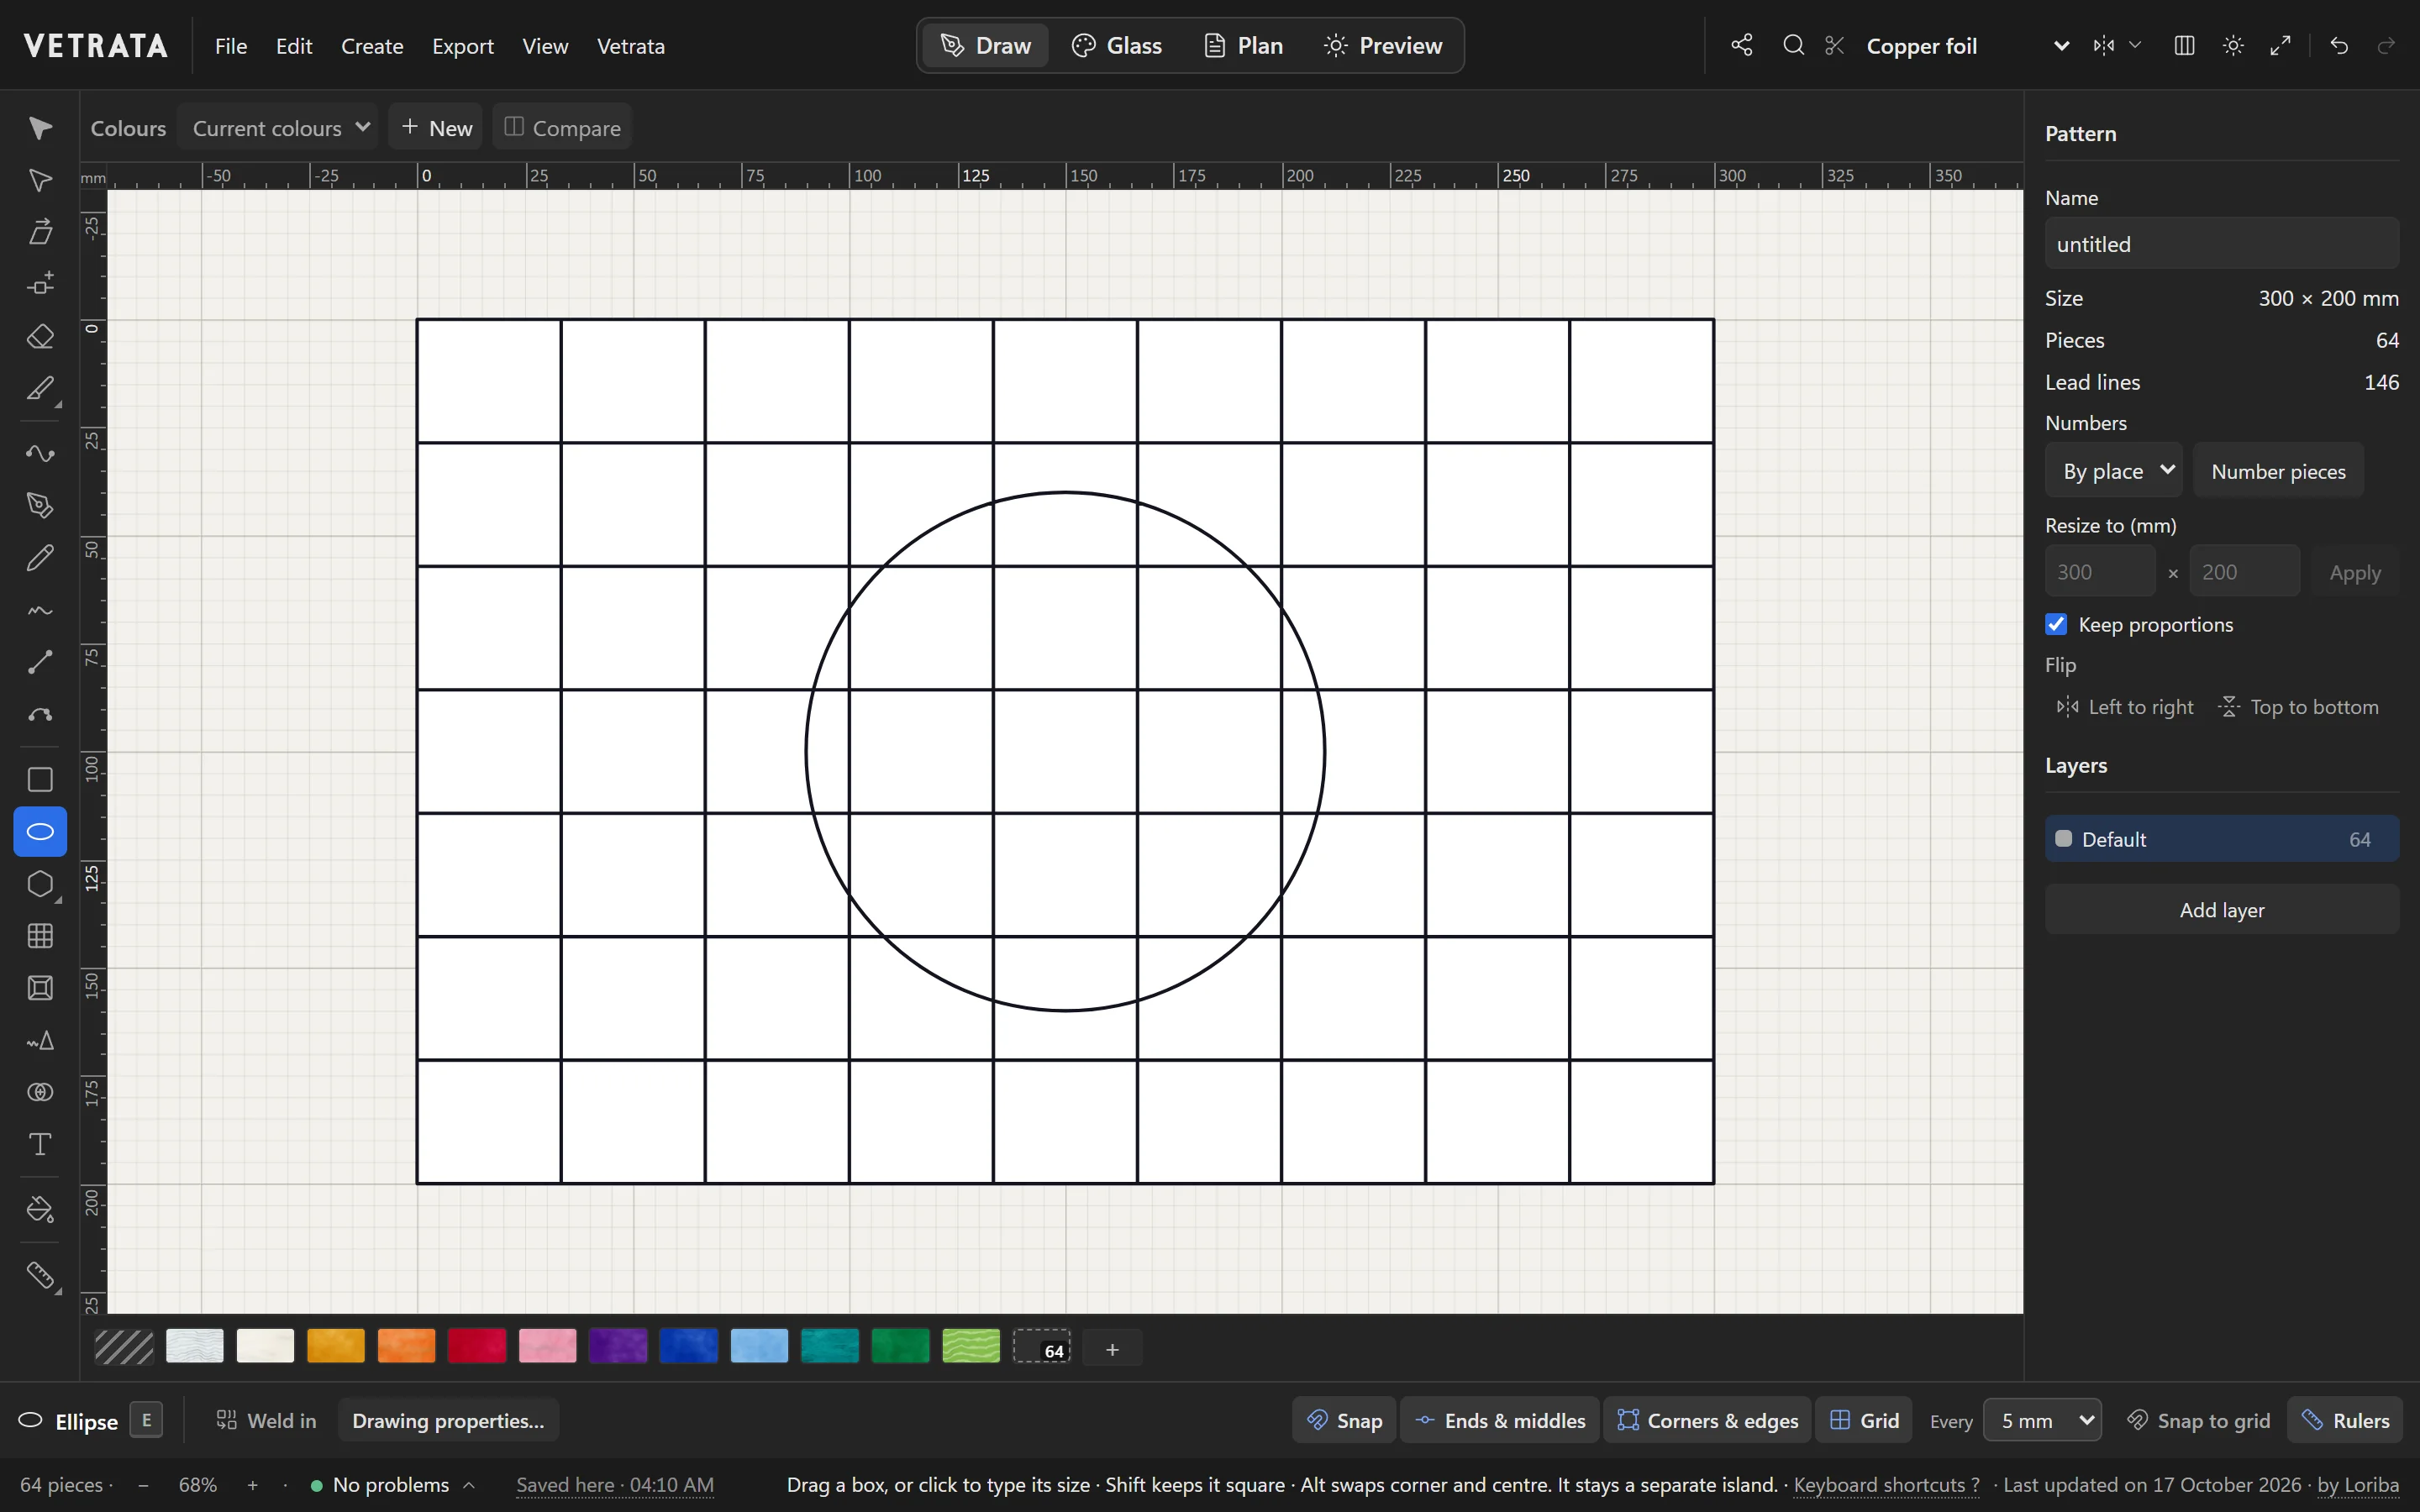Toggle the Grid display button
Viewport: 2420px width, 1512px height.
point(1864,1420)
